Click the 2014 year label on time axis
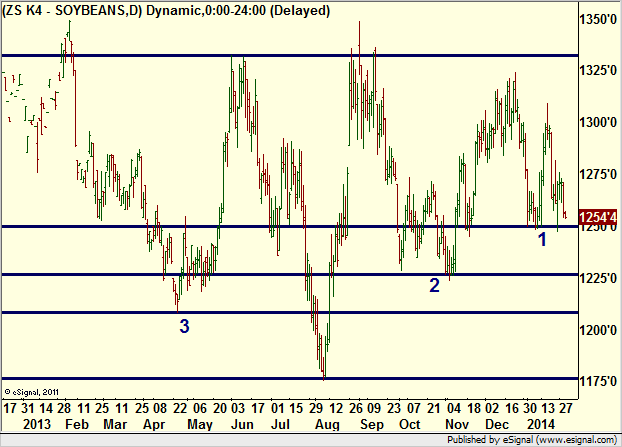Image resolution: width=622 pixels, height=447 pixels. pos(540,424)
